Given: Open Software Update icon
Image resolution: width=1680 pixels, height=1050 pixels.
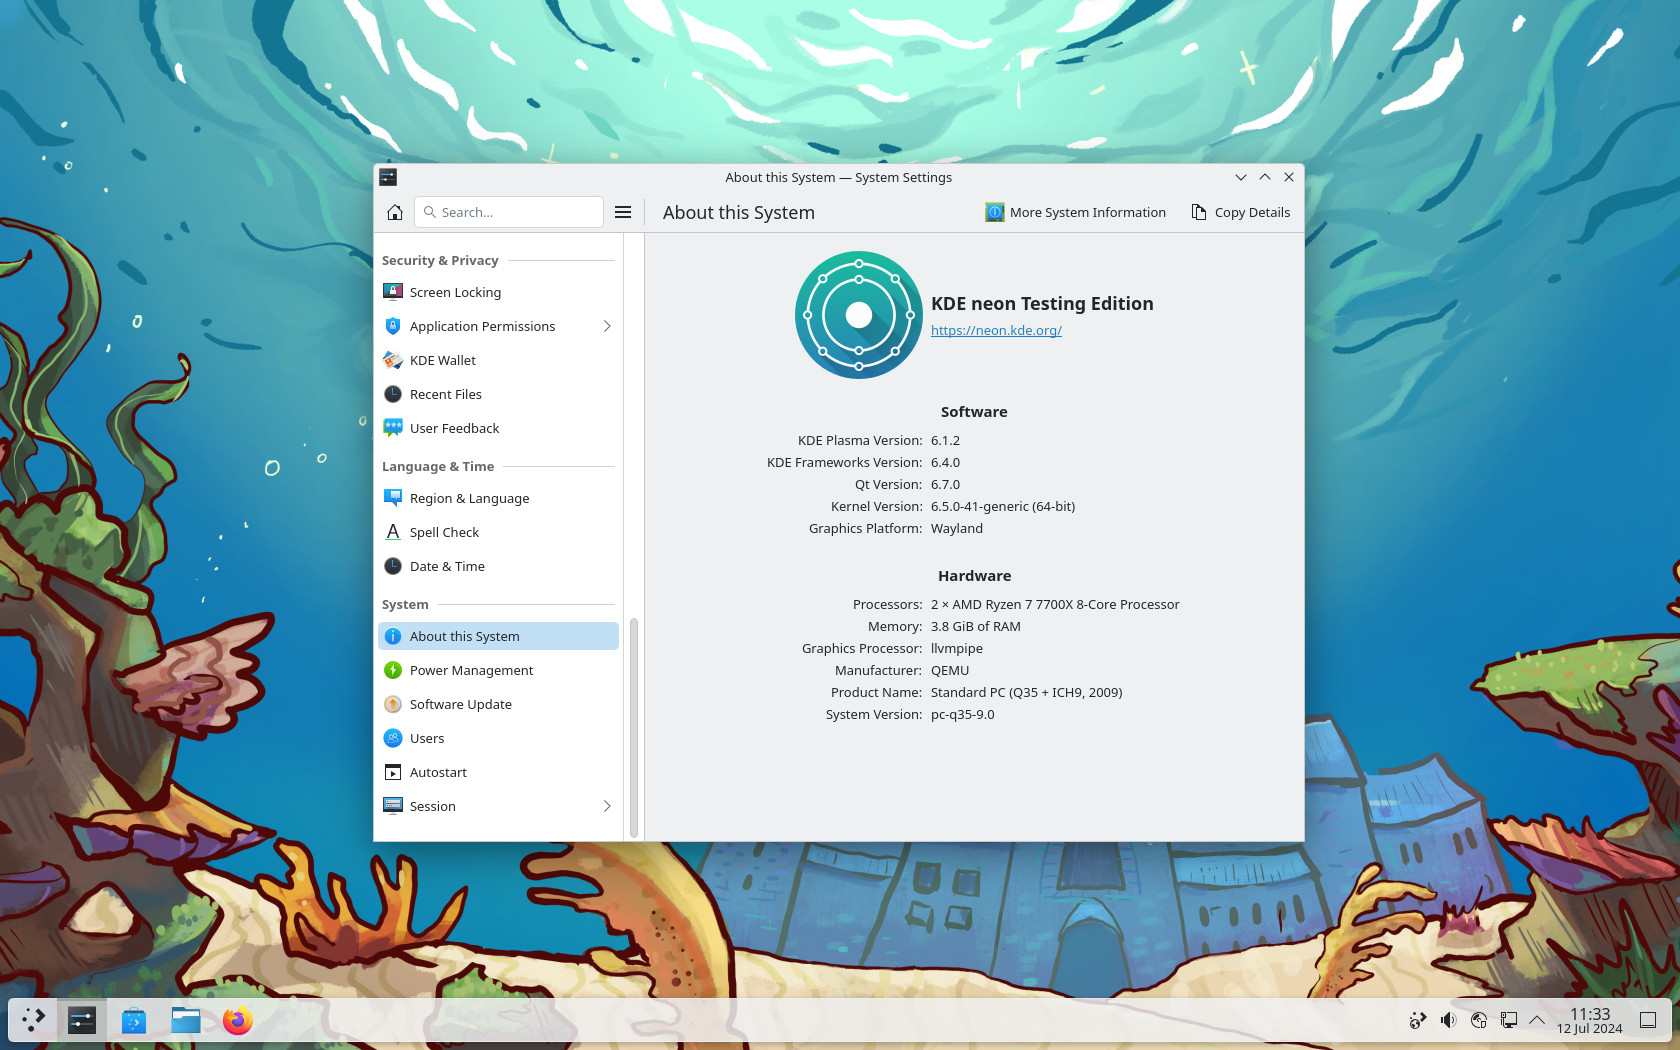Looking at the screenshot, I should tap(393, 704).
